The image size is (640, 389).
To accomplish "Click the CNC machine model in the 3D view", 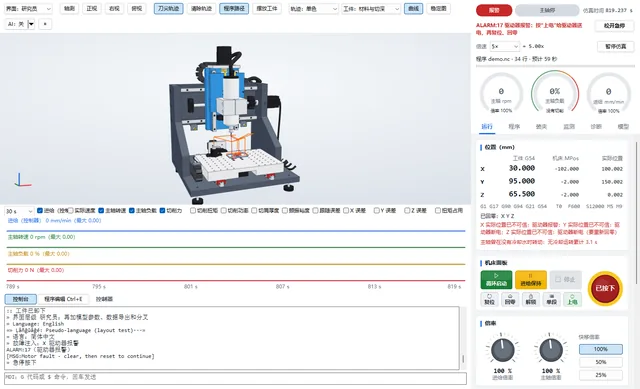I will tap(234, 124).
